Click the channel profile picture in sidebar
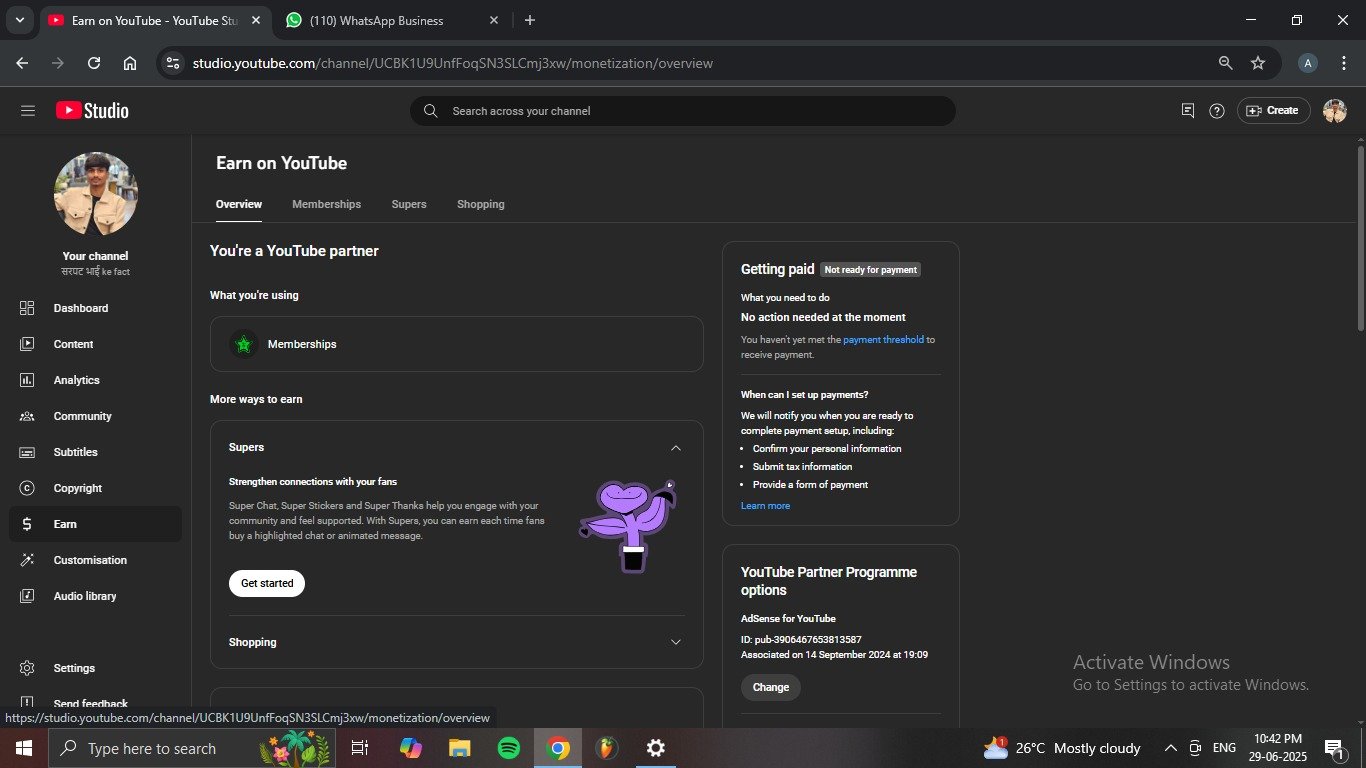1366x768 pixels. click(x=96, y=194)
